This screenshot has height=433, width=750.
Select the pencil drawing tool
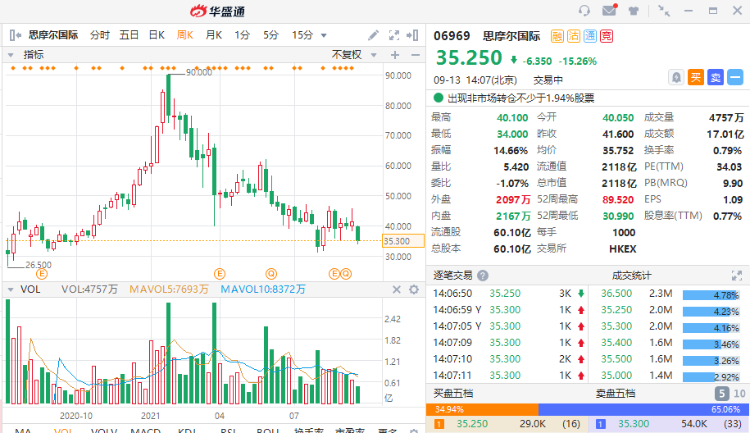pos(373,35)
